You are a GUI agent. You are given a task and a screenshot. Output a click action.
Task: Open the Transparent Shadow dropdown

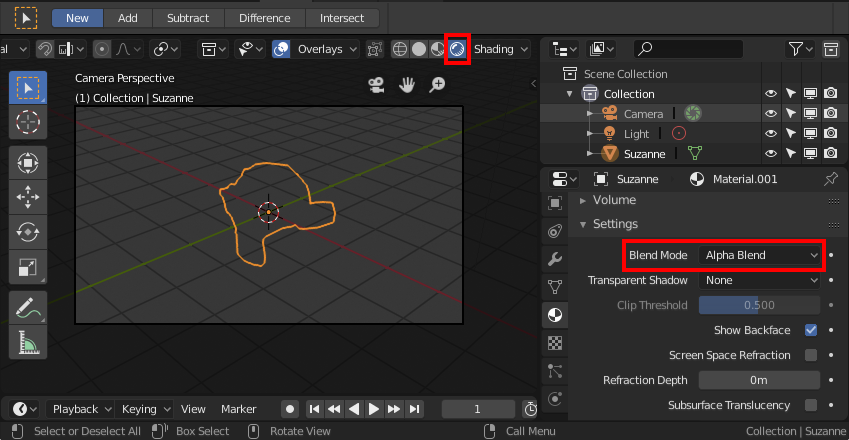point(760,280)
